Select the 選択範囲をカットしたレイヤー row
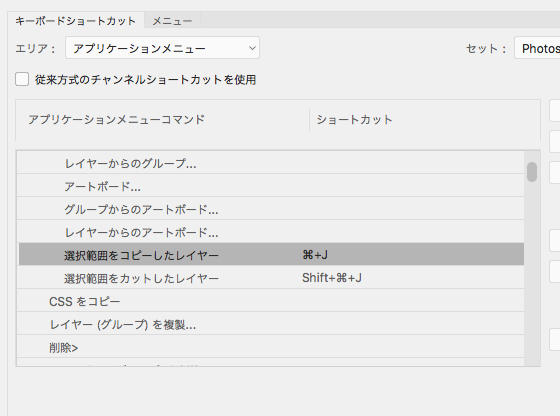The image size is (560, 416). pyautogui.click(x=270, y=278)
